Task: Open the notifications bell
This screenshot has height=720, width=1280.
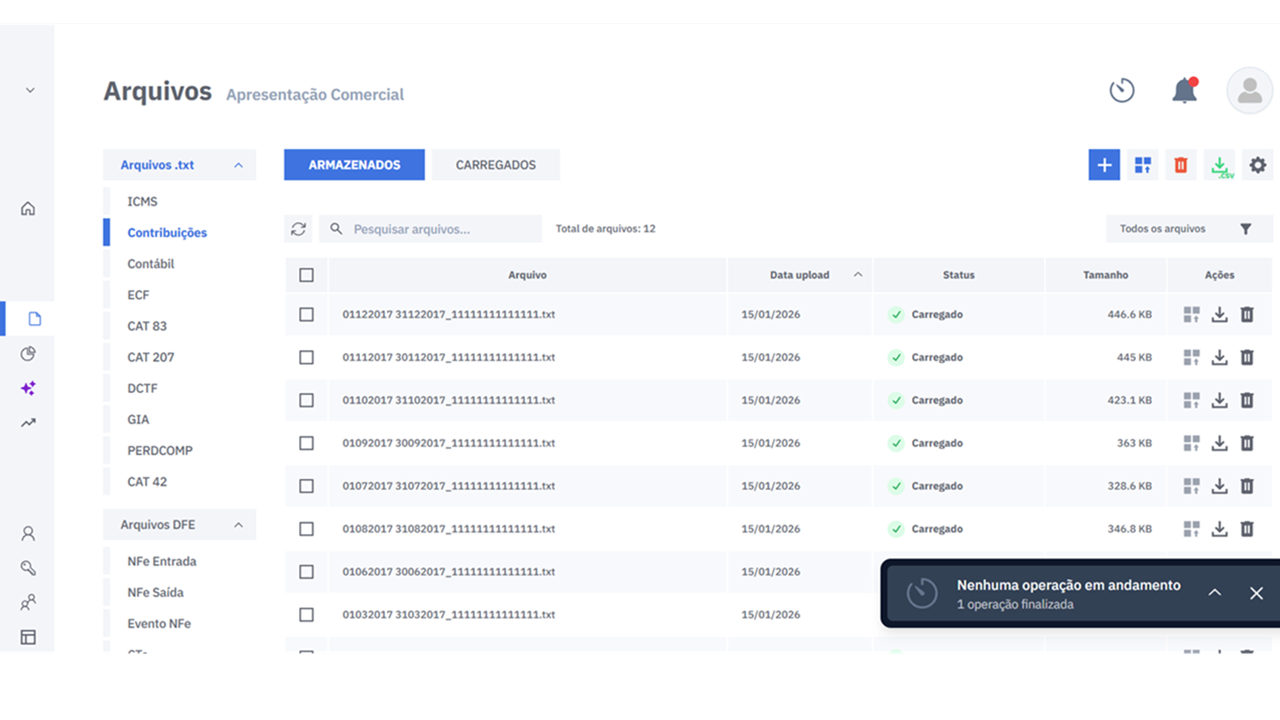Action: pos(1185,90)
